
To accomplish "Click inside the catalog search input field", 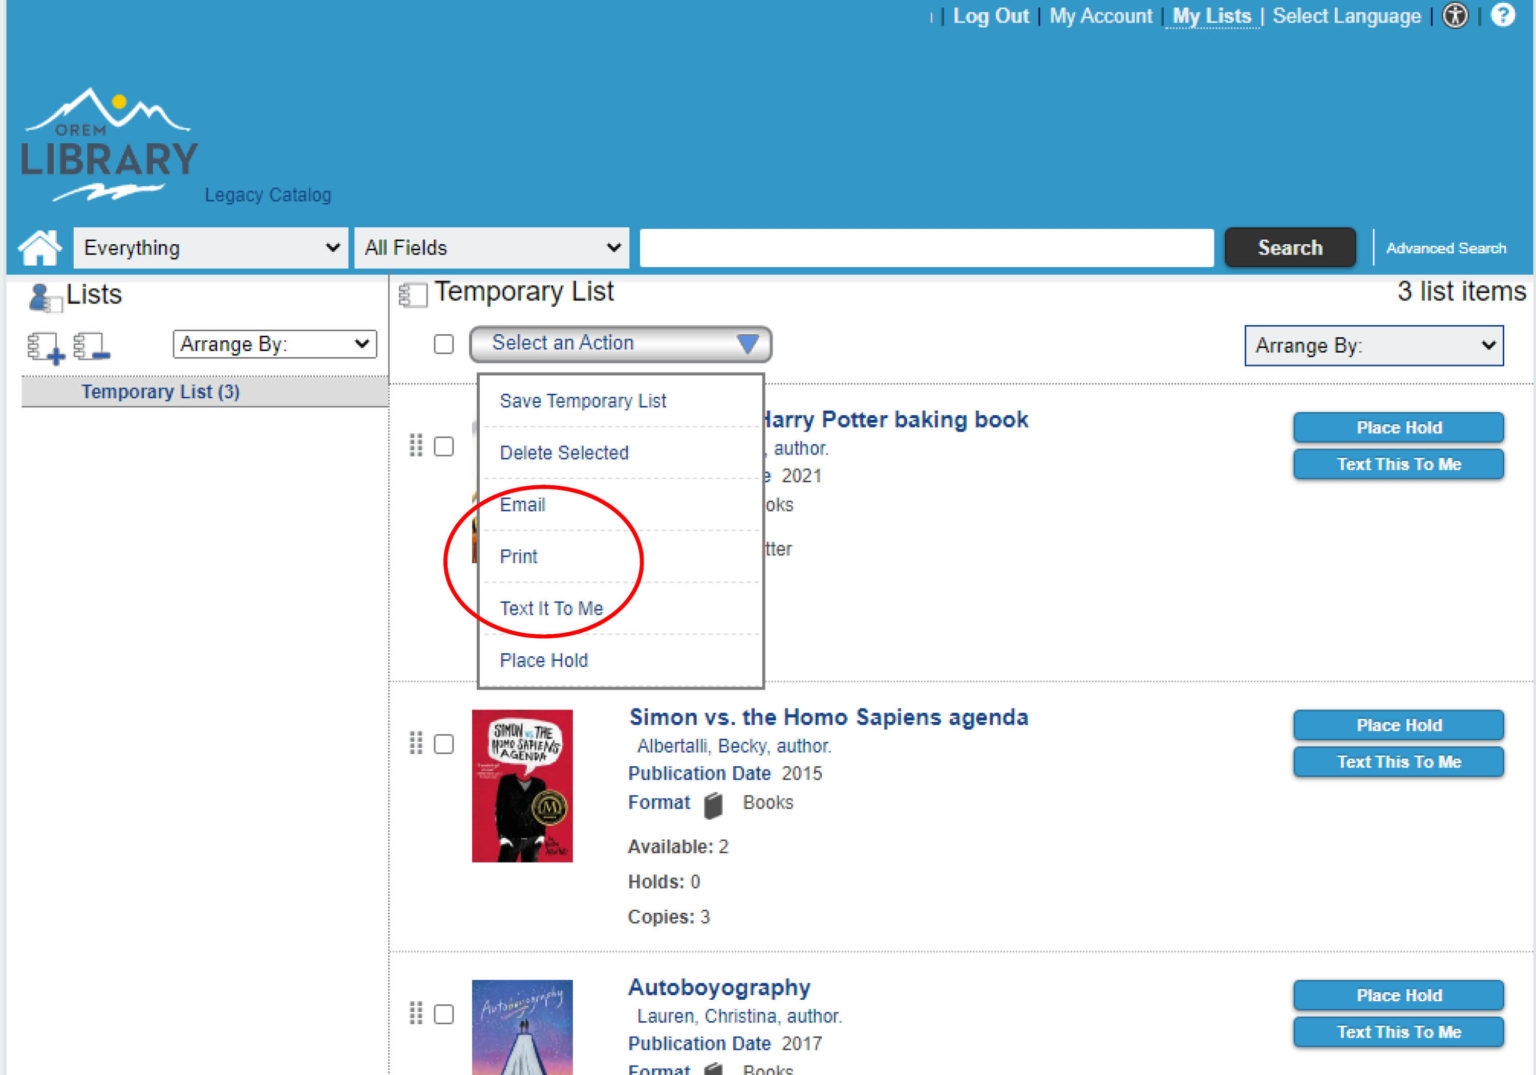I will (925, 247).
